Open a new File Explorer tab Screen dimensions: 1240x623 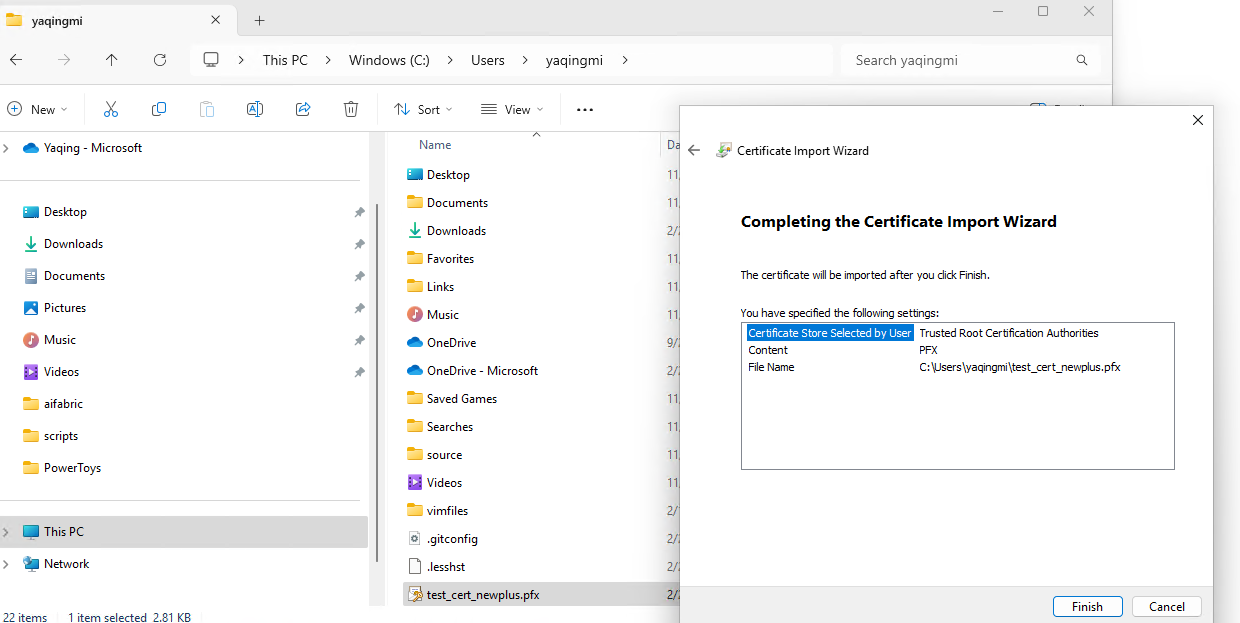coord(259,20)
